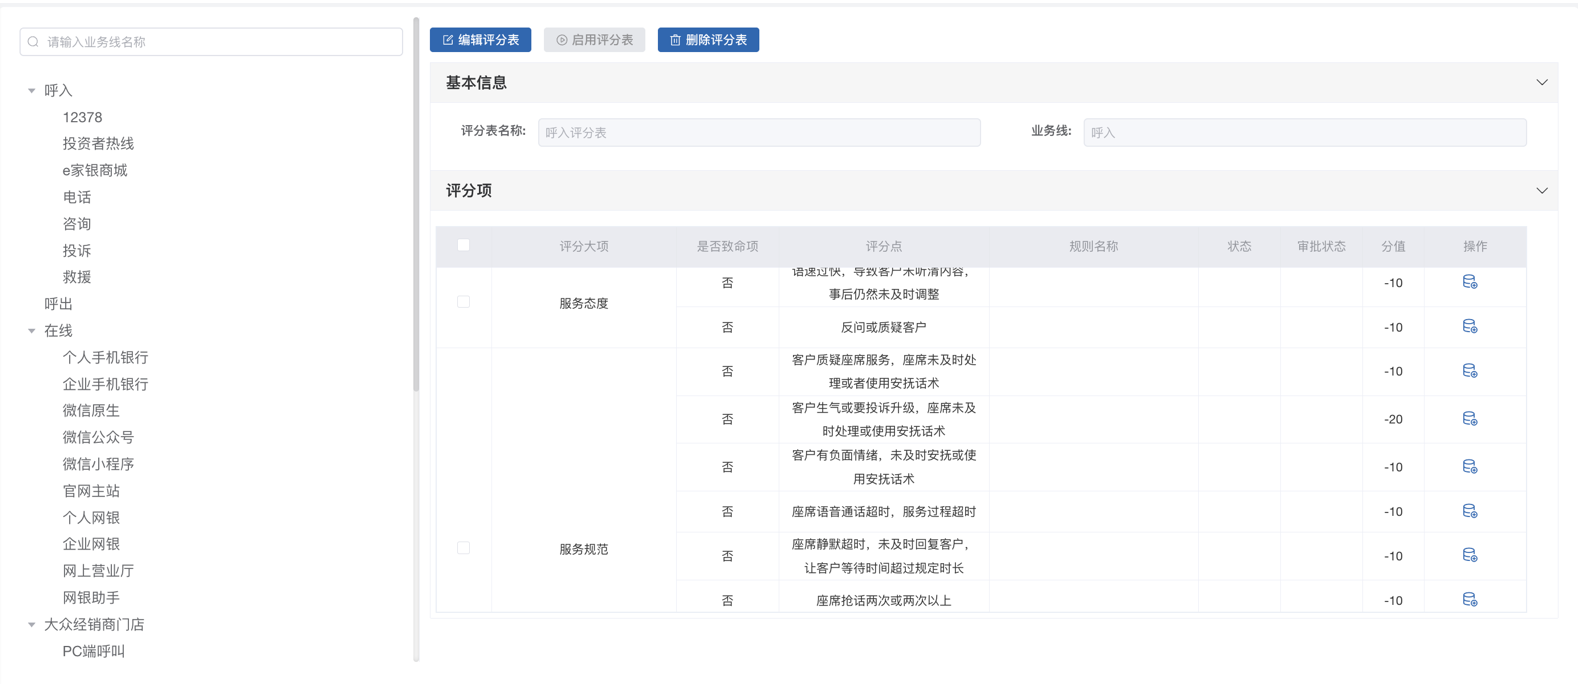Select 电话 tree item
The height and width of the screenshot is (684, 1578).
pos(77,197)
